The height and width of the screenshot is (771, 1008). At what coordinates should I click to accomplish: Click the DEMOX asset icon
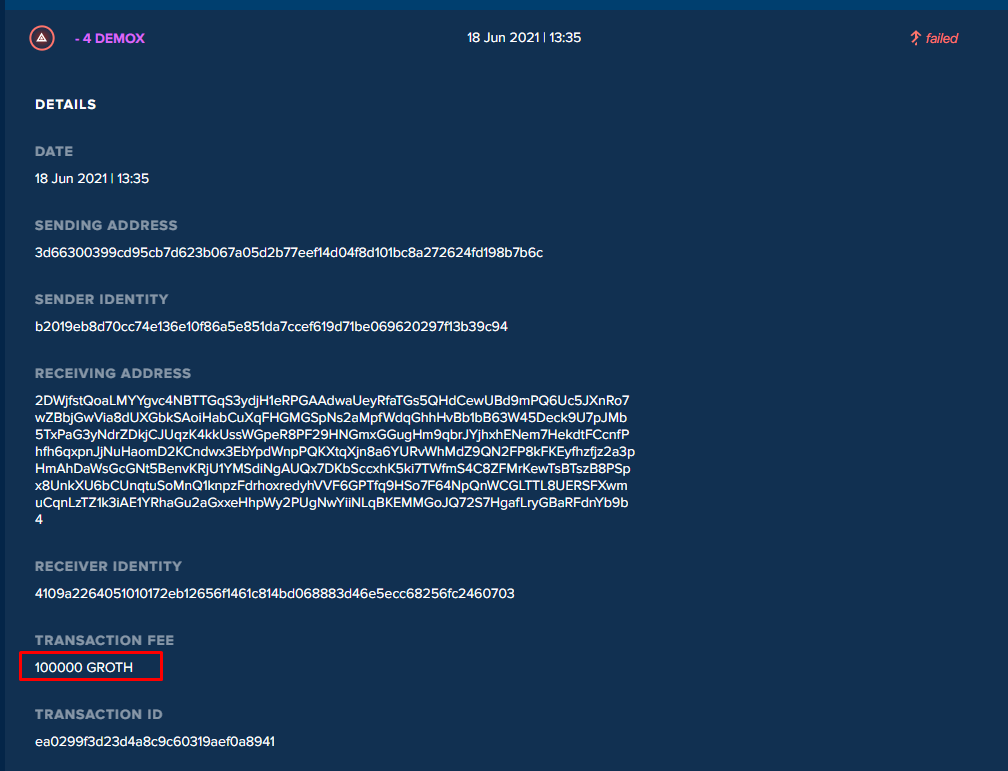pos(42,38)
